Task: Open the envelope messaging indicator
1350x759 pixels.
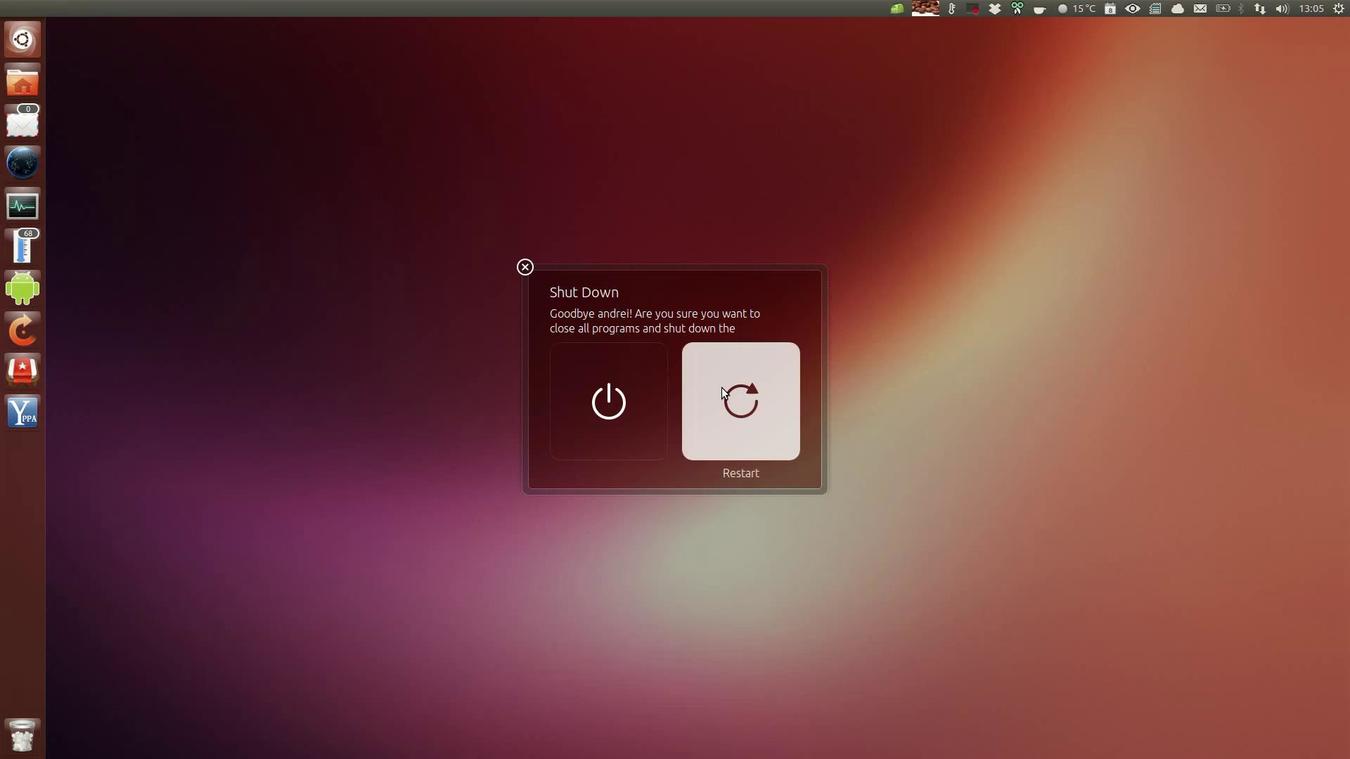Action: coord(1200,9)
